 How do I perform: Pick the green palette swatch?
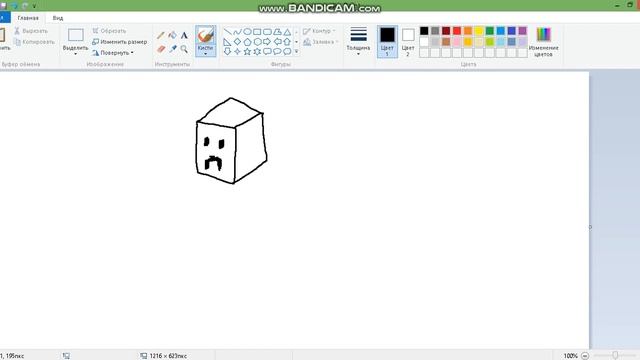(x=489, y=31)
